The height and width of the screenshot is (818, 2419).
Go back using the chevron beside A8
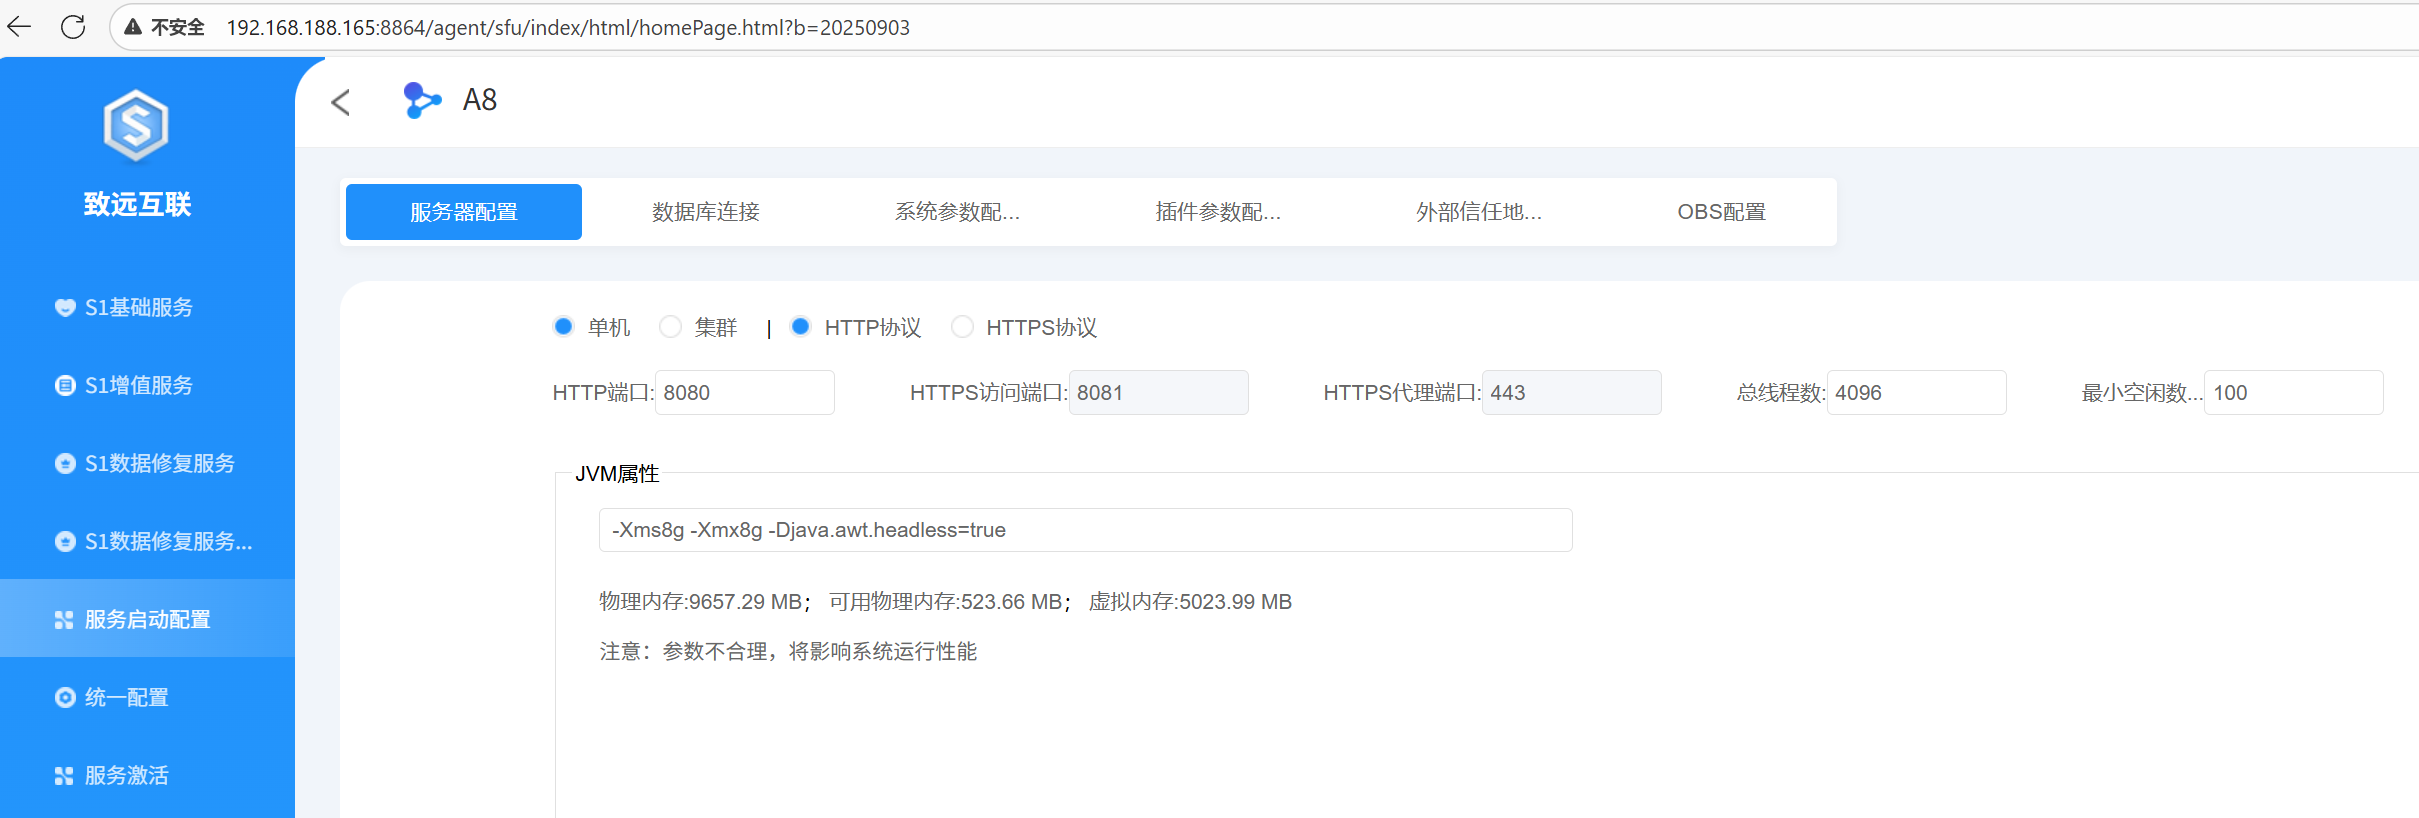(341, 101)
